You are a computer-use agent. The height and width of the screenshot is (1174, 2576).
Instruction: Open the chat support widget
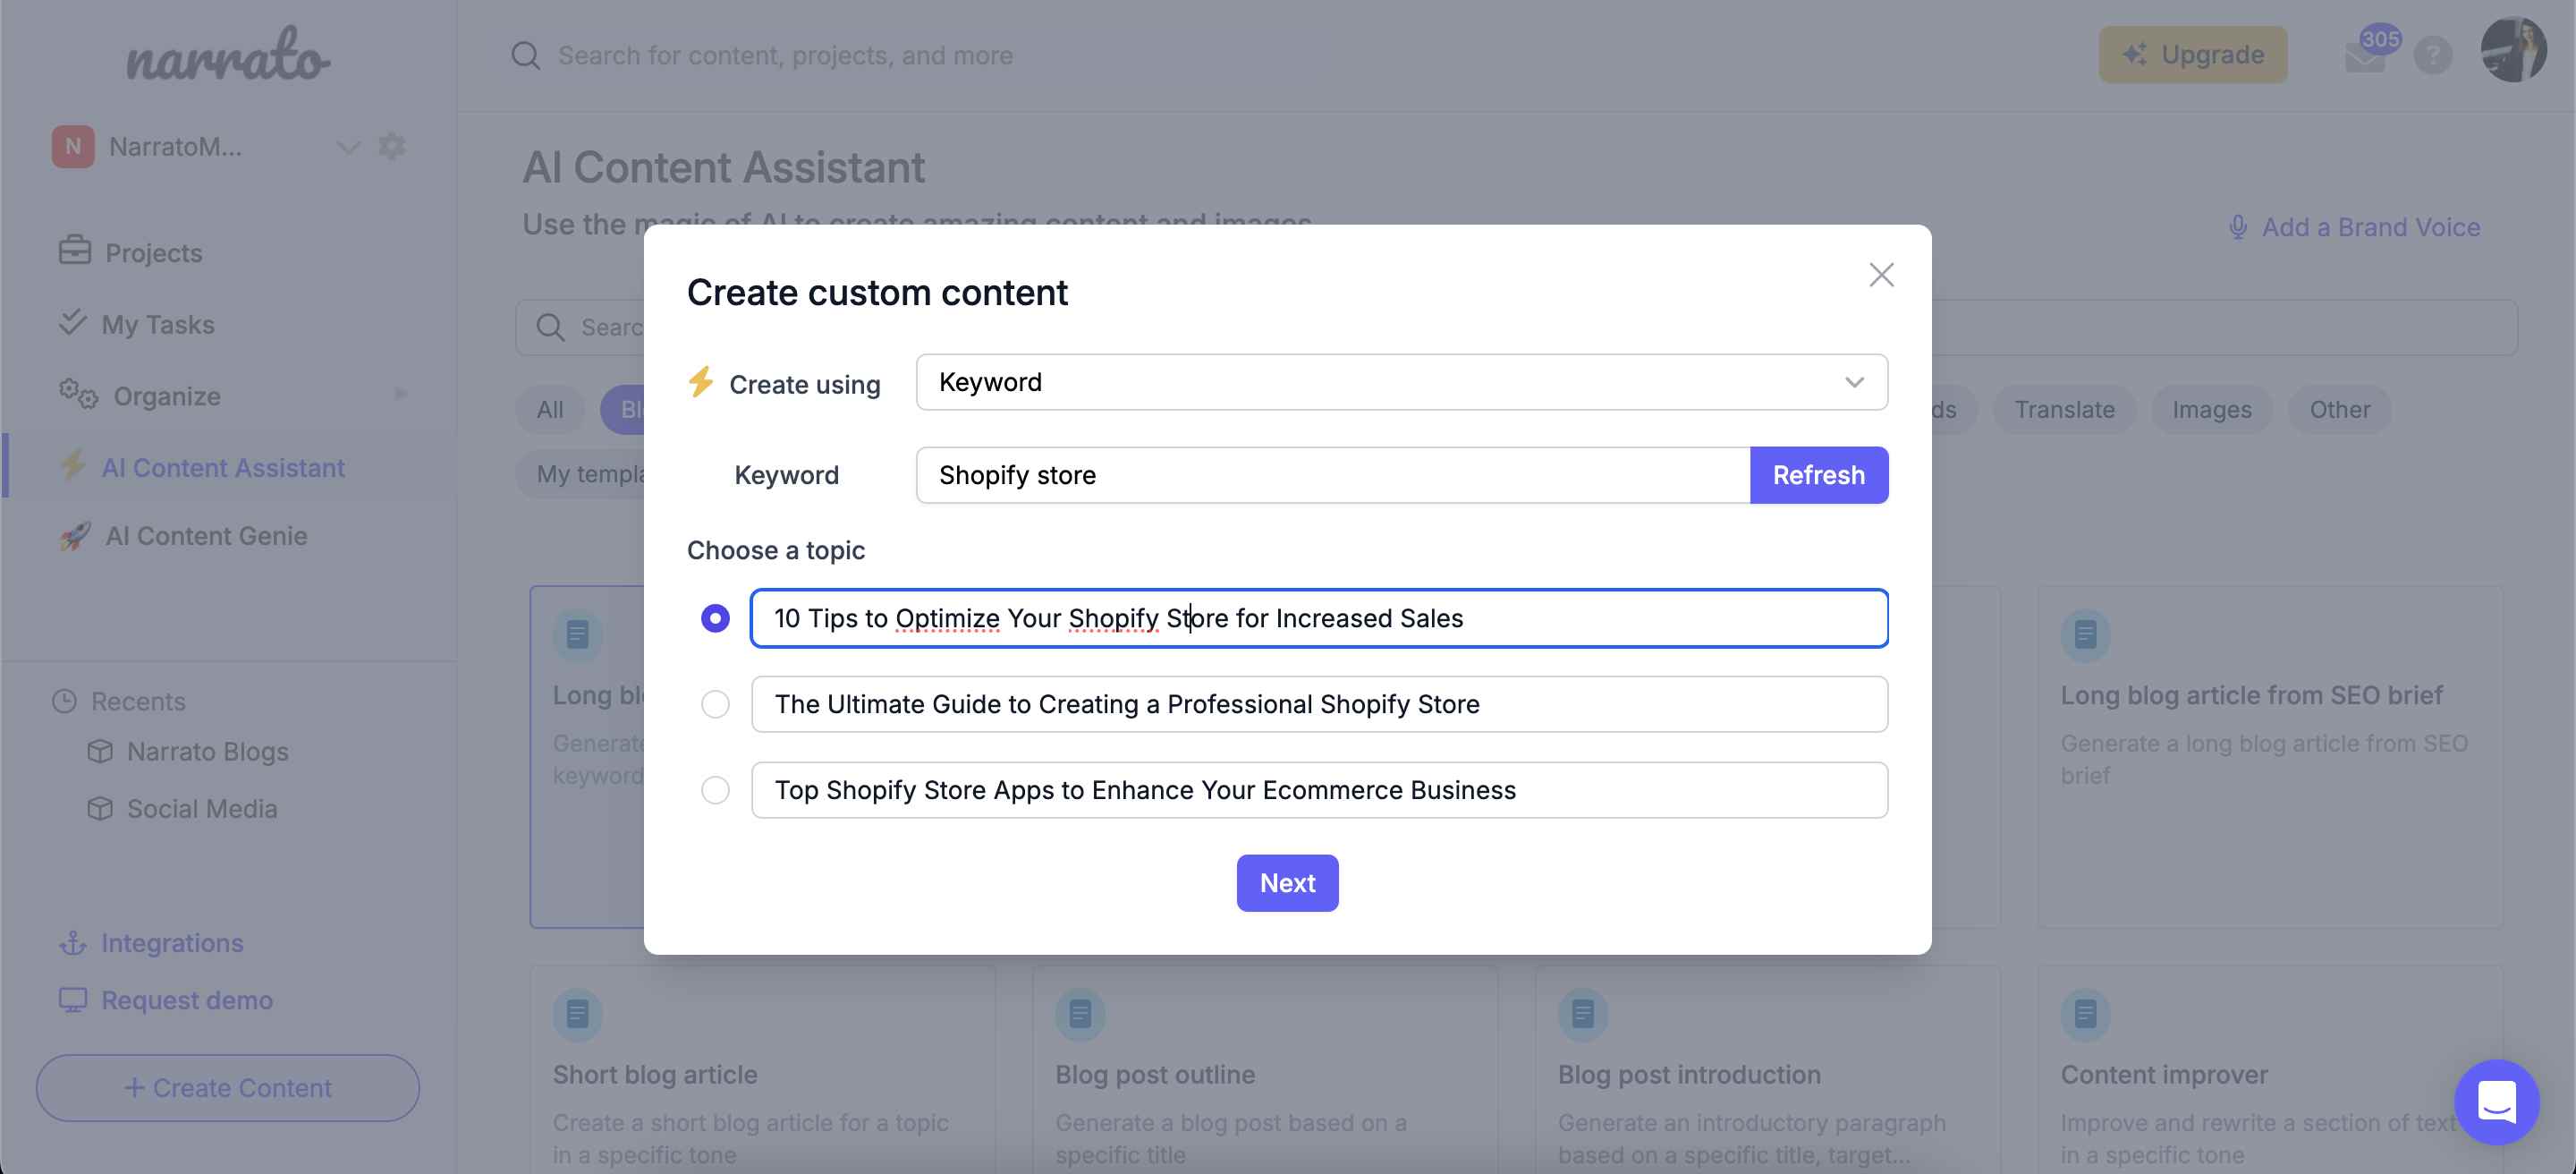point(2496,1101)
